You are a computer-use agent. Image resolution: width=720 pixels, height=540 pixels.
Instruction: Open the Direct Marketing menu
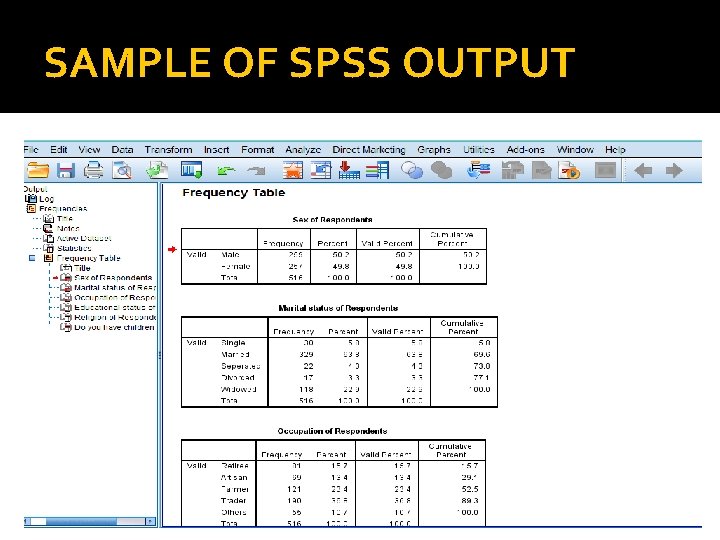[x=369, y=150]
